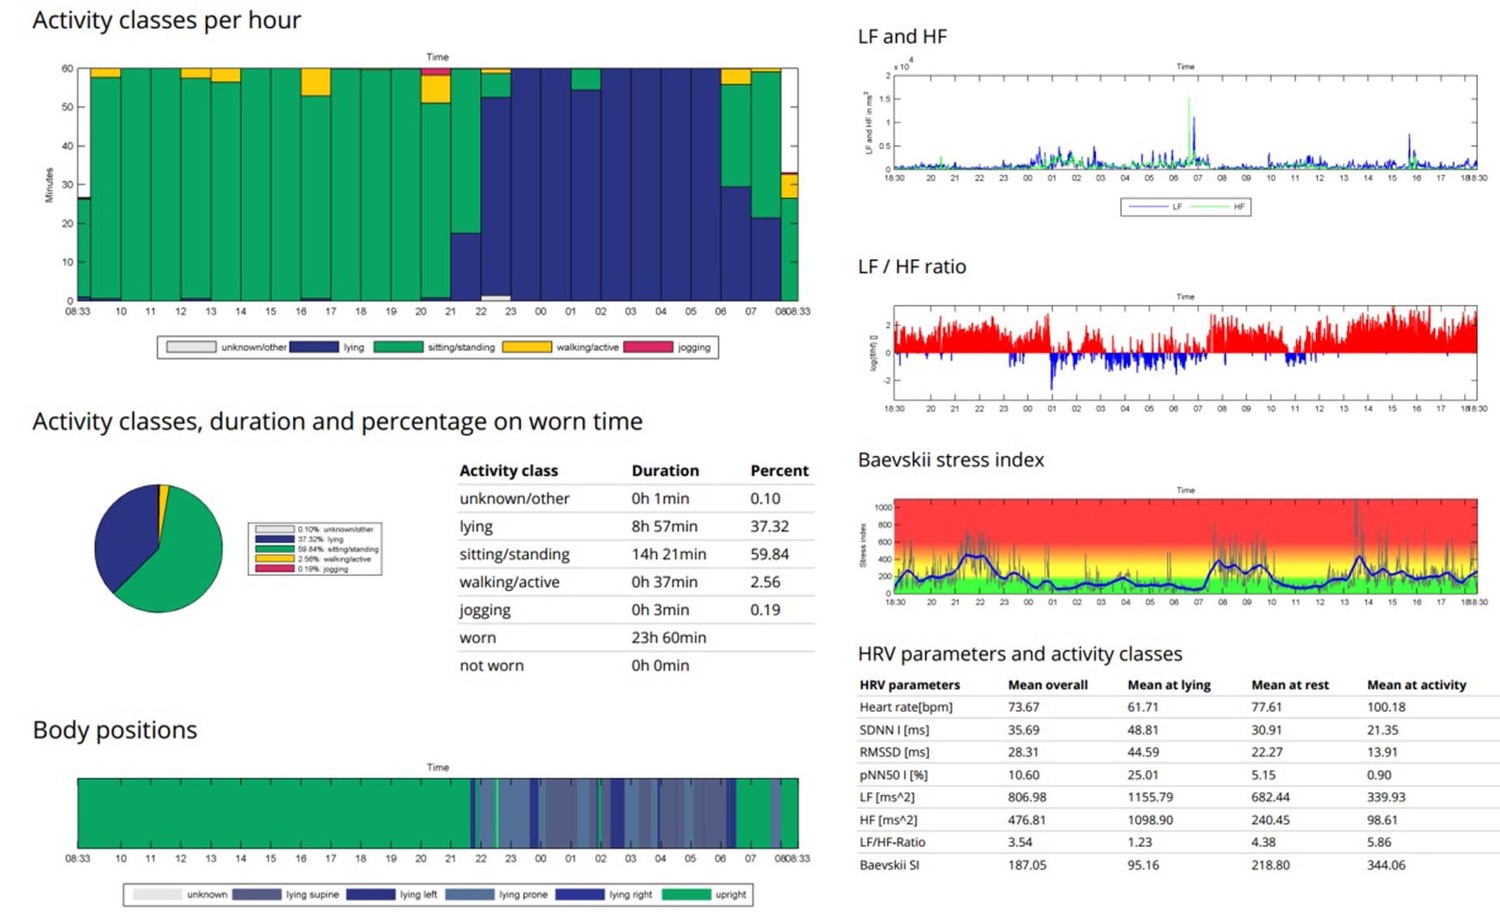The image size is (1500, 922).
Task: Click the Body positions section heading
Action: click(x=115, y=730)
